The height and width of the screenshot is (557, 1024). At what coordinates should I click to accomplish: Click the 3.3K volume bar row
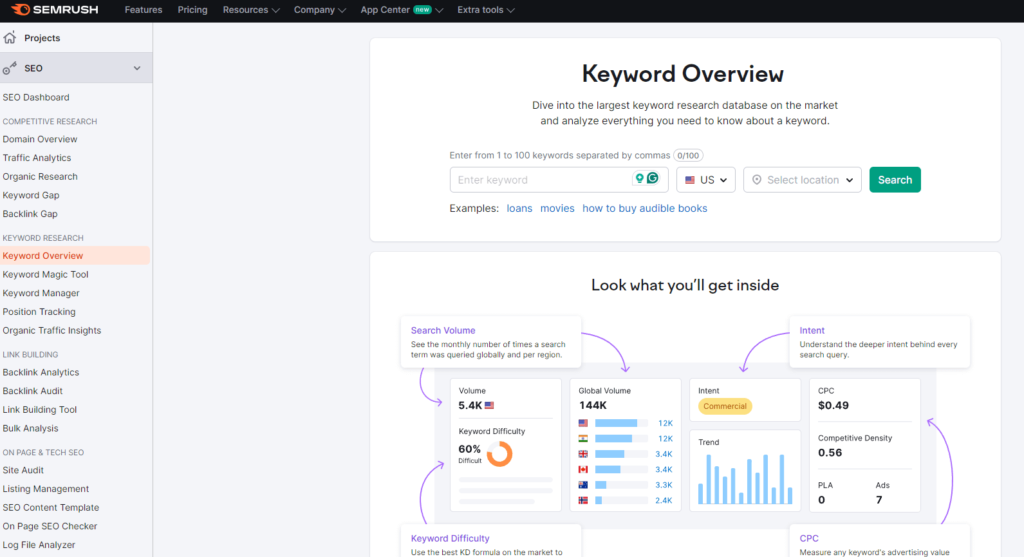625,485
